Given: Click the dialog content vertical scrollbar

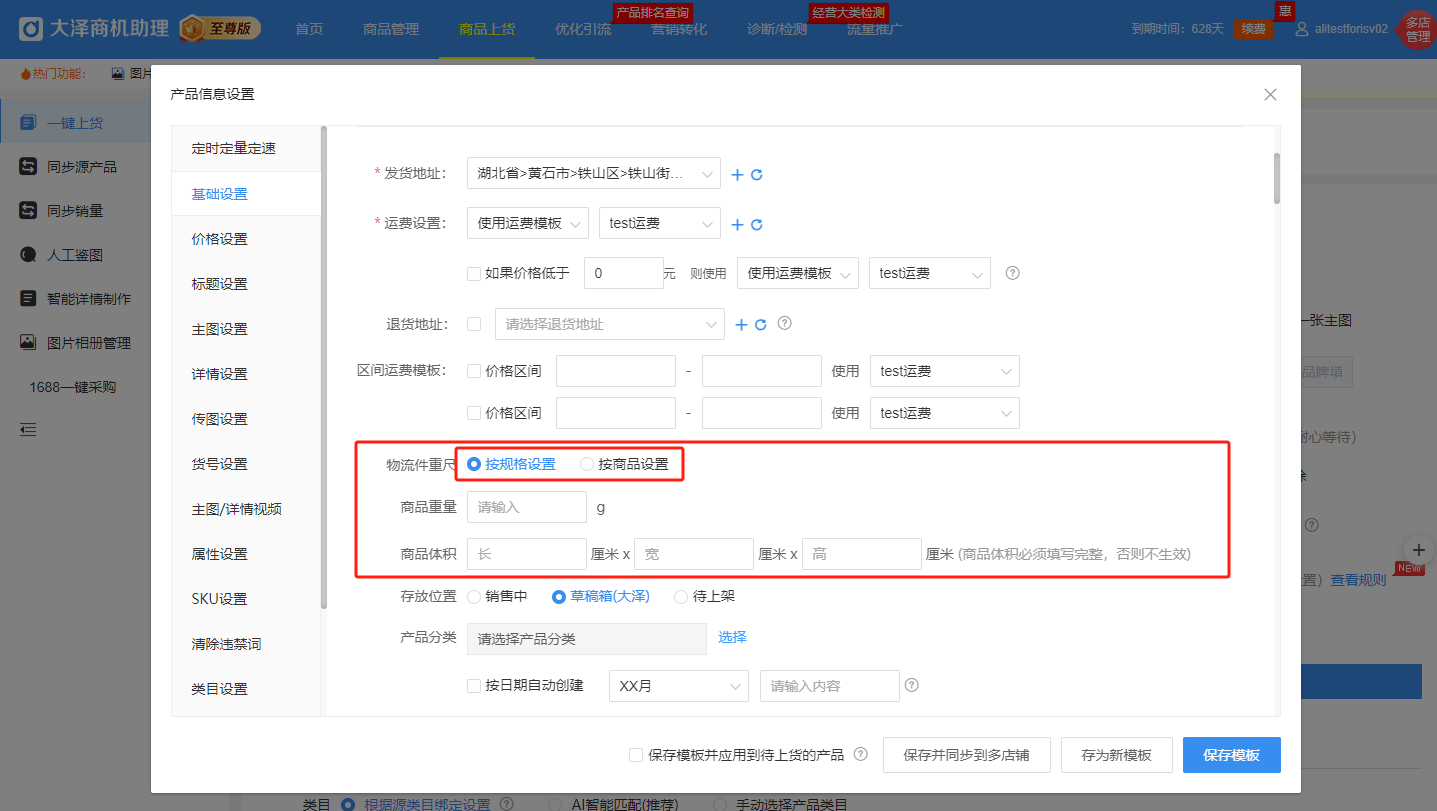Looking at the screenshot, I should (x=1276, y=178).
